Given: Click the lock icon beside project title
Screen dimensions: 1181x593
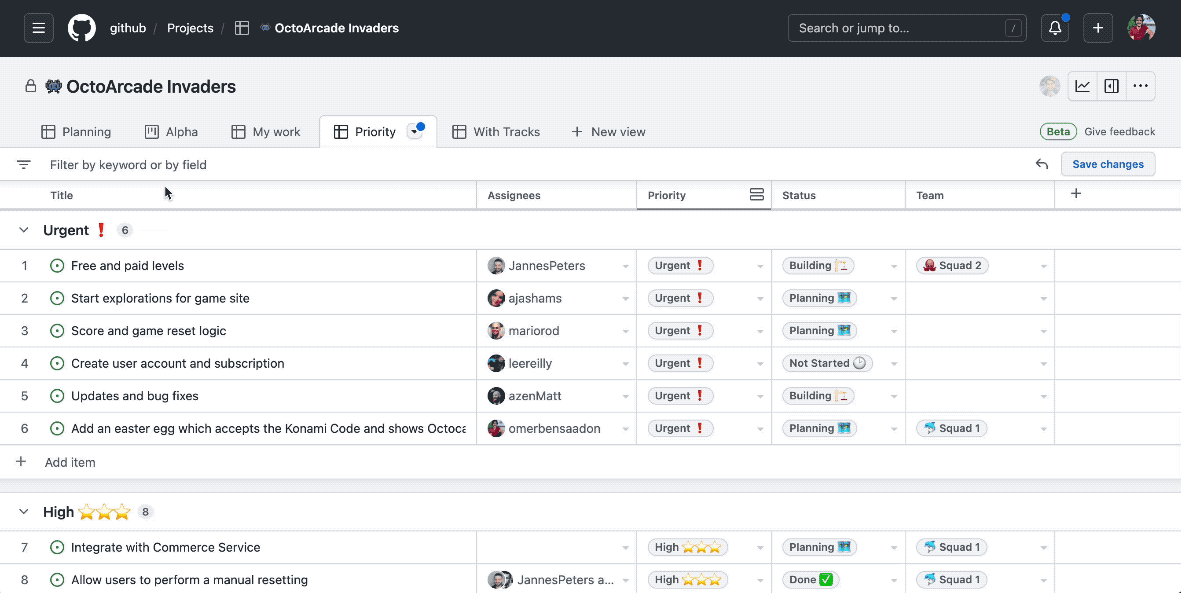Looking at the screenshot, I should [30, 86].
